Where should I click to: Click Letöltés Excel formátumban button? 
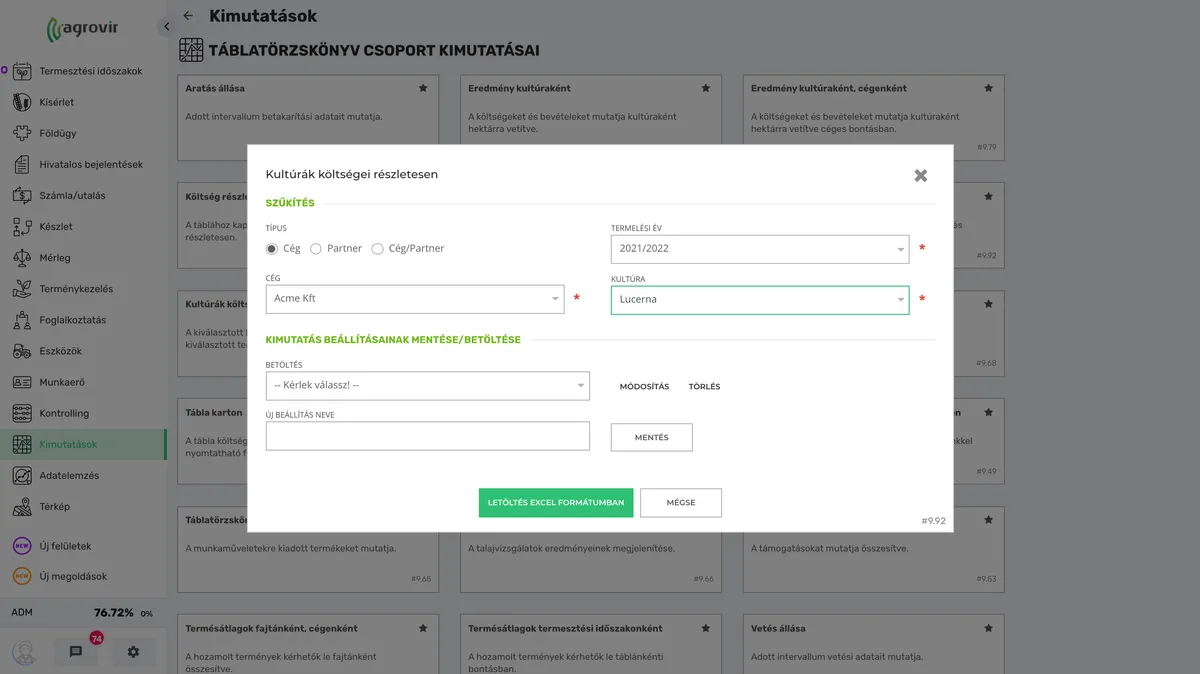[555, 503]
